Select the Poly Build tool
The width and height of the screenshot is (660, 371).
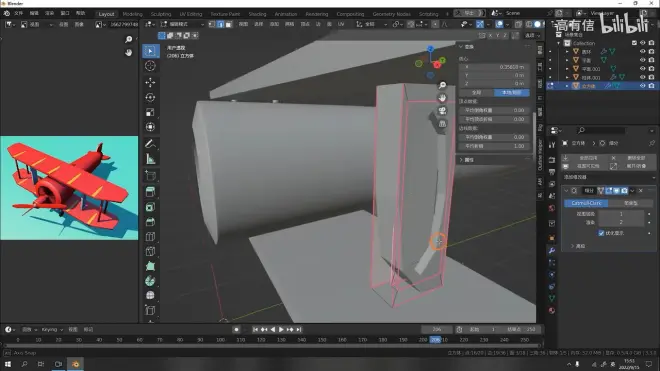(150, 266)
